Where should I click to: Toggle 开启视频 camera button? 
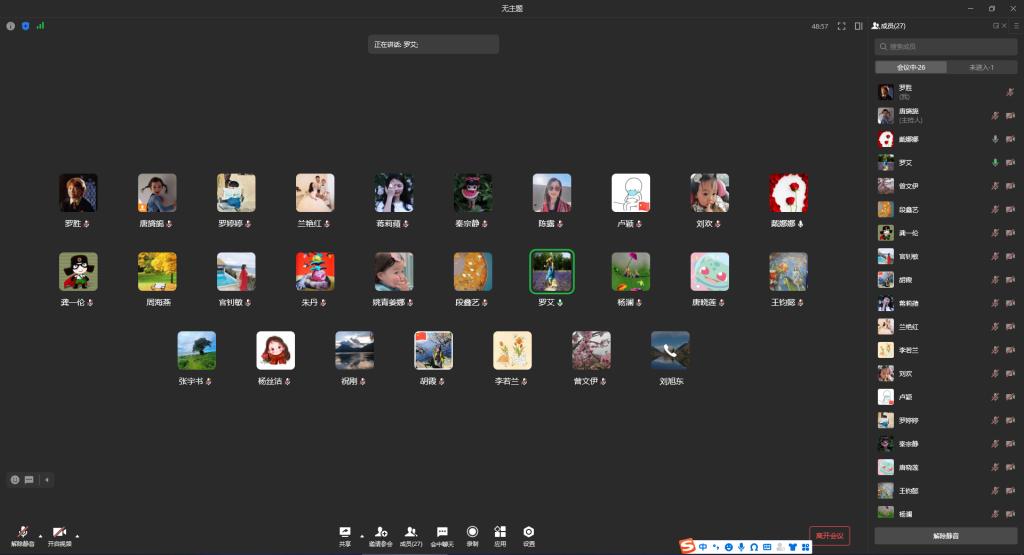tap(59, 533)
